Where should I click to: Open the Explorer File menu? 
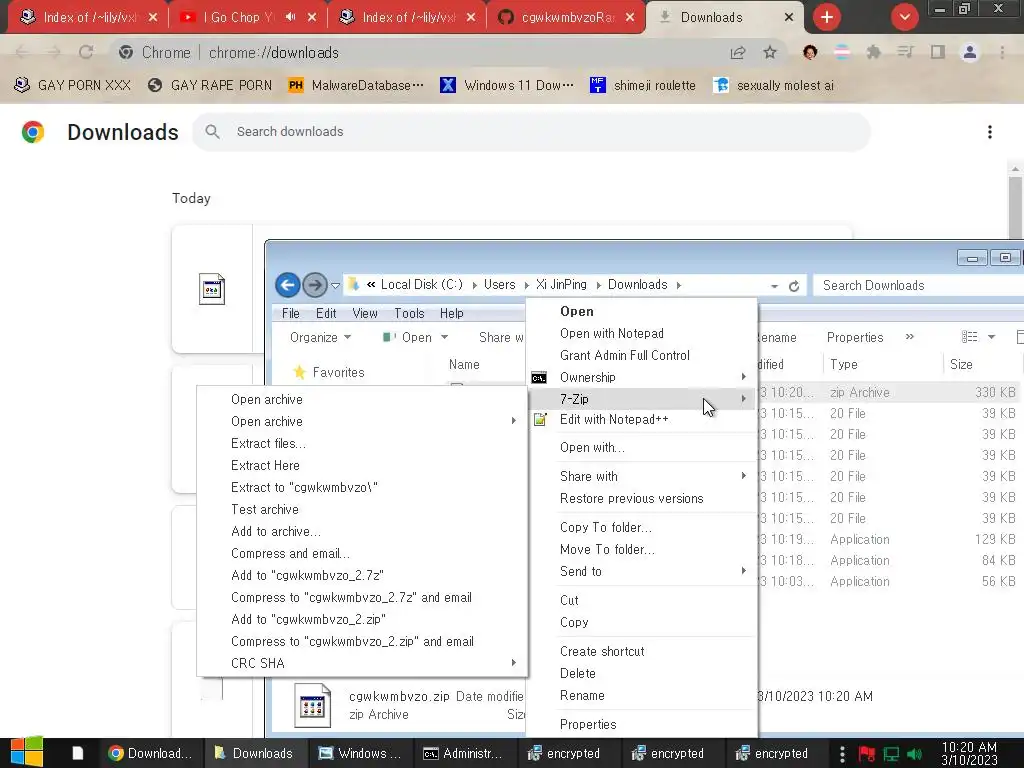coord(291,313)
